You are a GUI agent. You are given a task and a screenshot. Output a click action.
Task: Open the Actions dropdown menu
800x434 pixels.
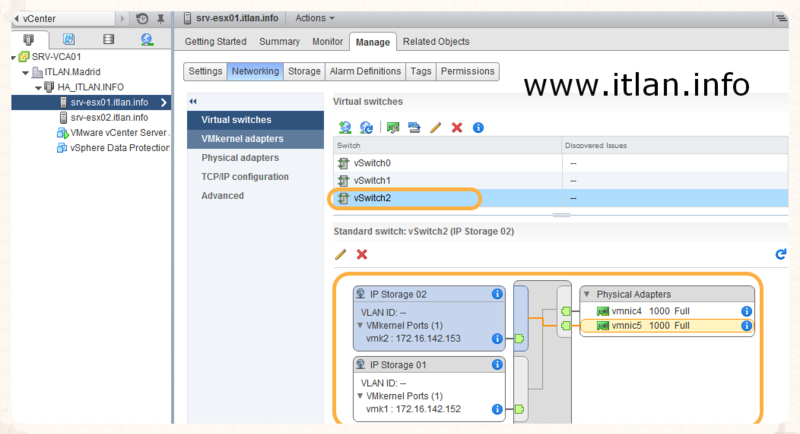click(315, 18)
